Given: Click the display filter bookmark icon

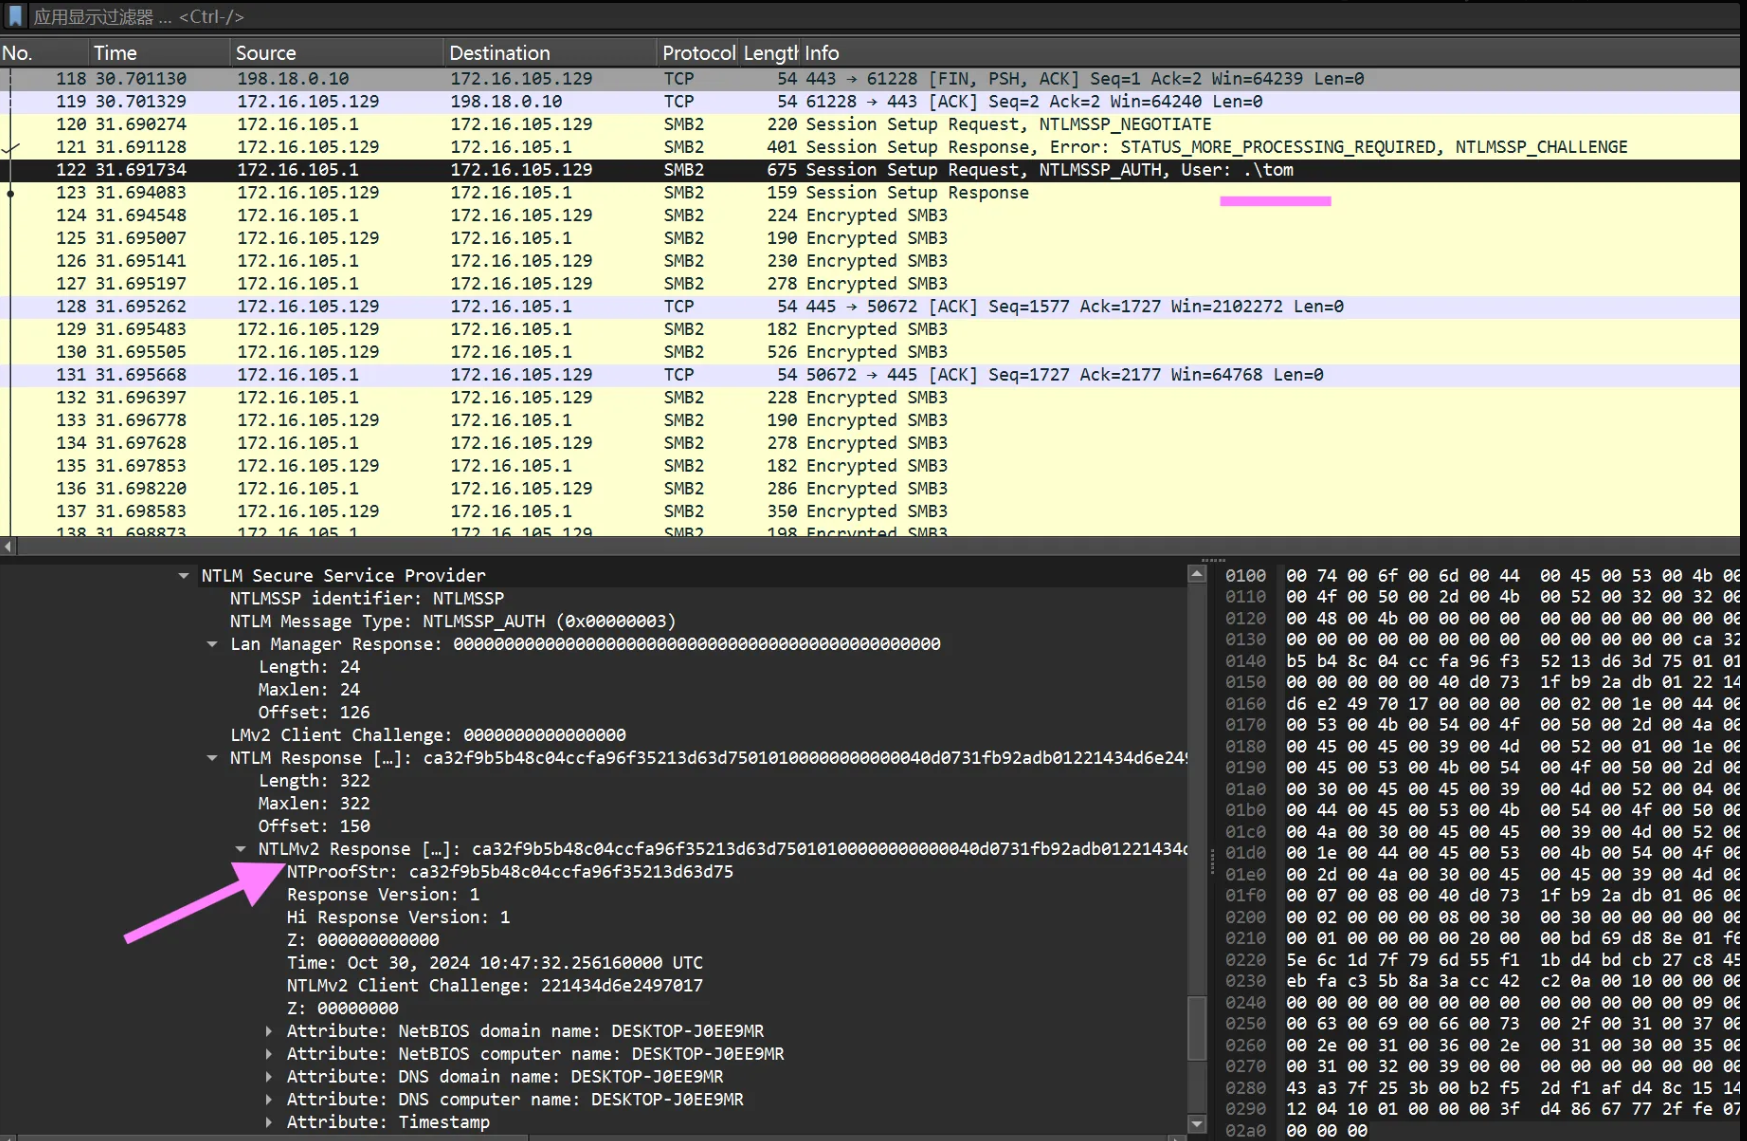Looking at the screenshot, I should tap(15, 16).
